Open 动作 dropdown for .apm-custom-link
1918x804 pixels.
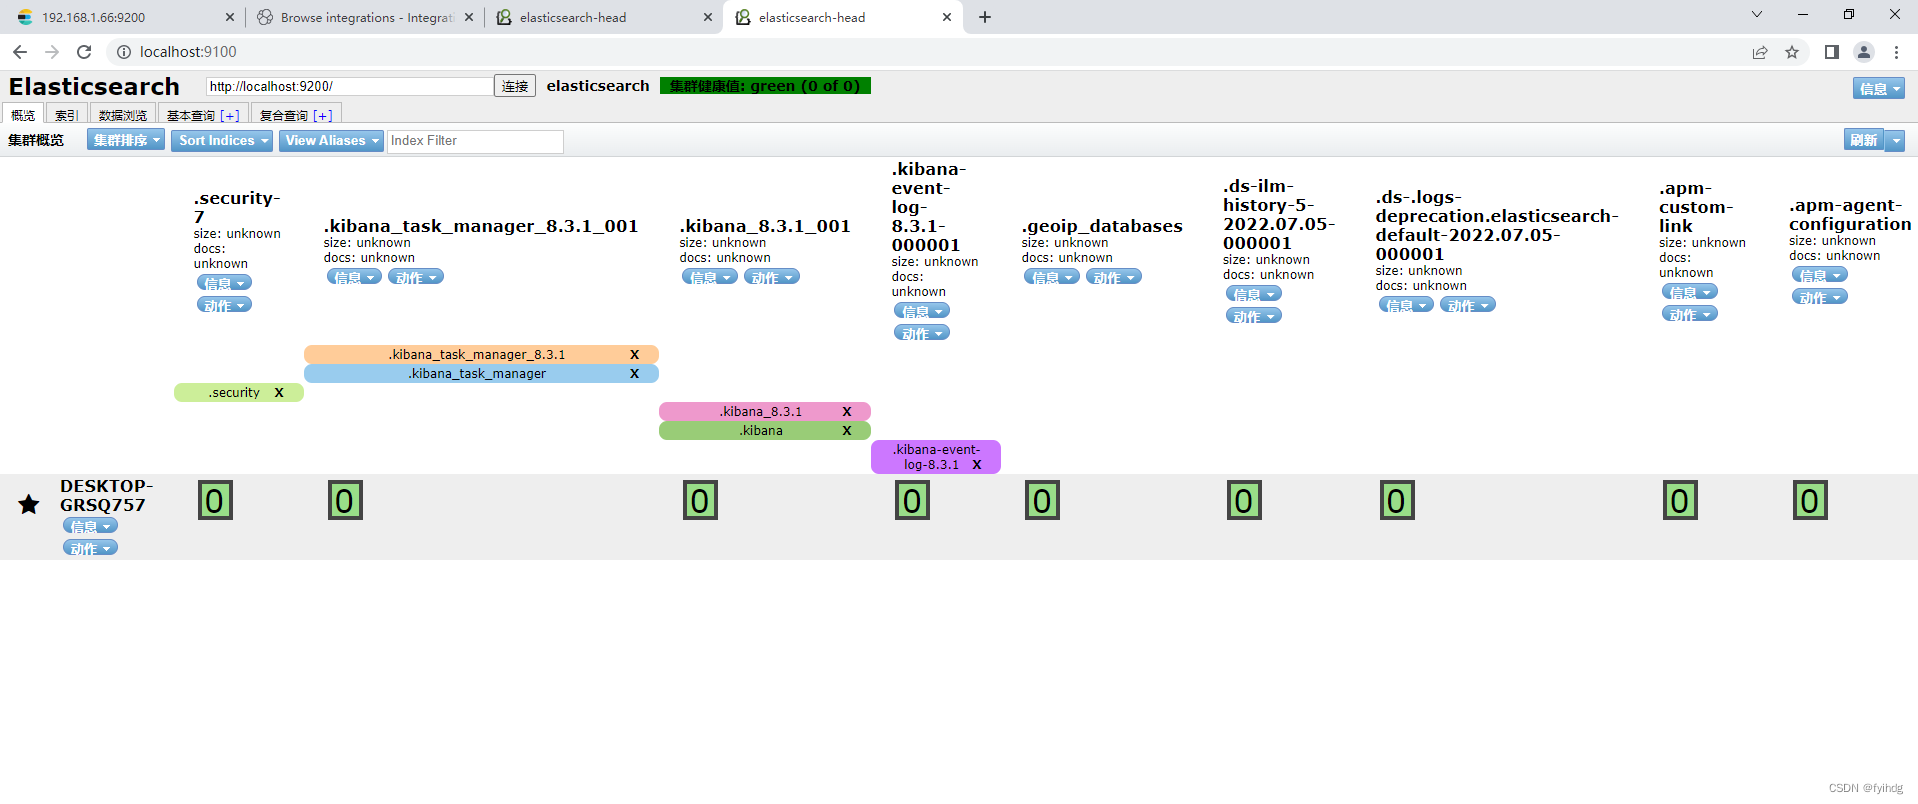pyautogui.click(x=1690, y=314)
